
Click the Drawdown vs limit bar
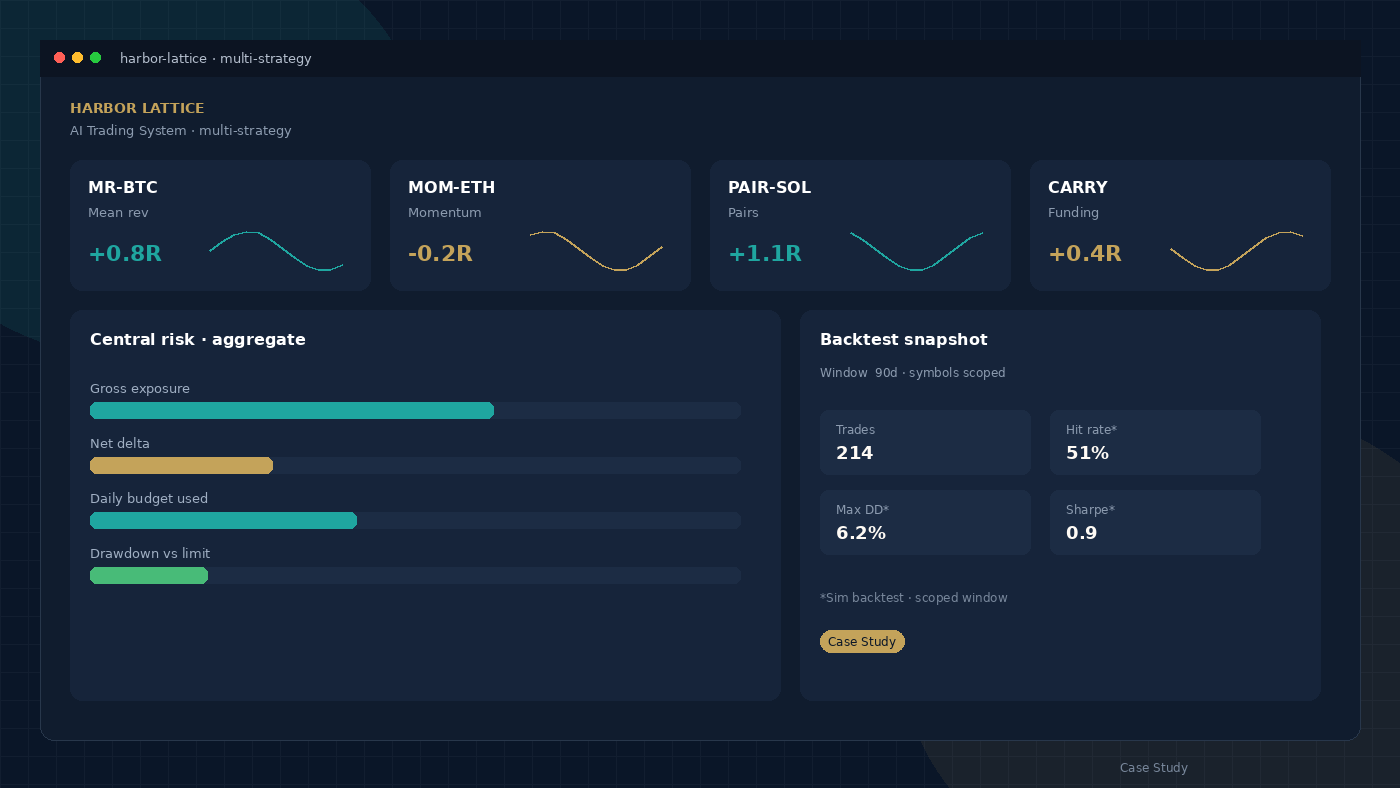click(415, 575)
